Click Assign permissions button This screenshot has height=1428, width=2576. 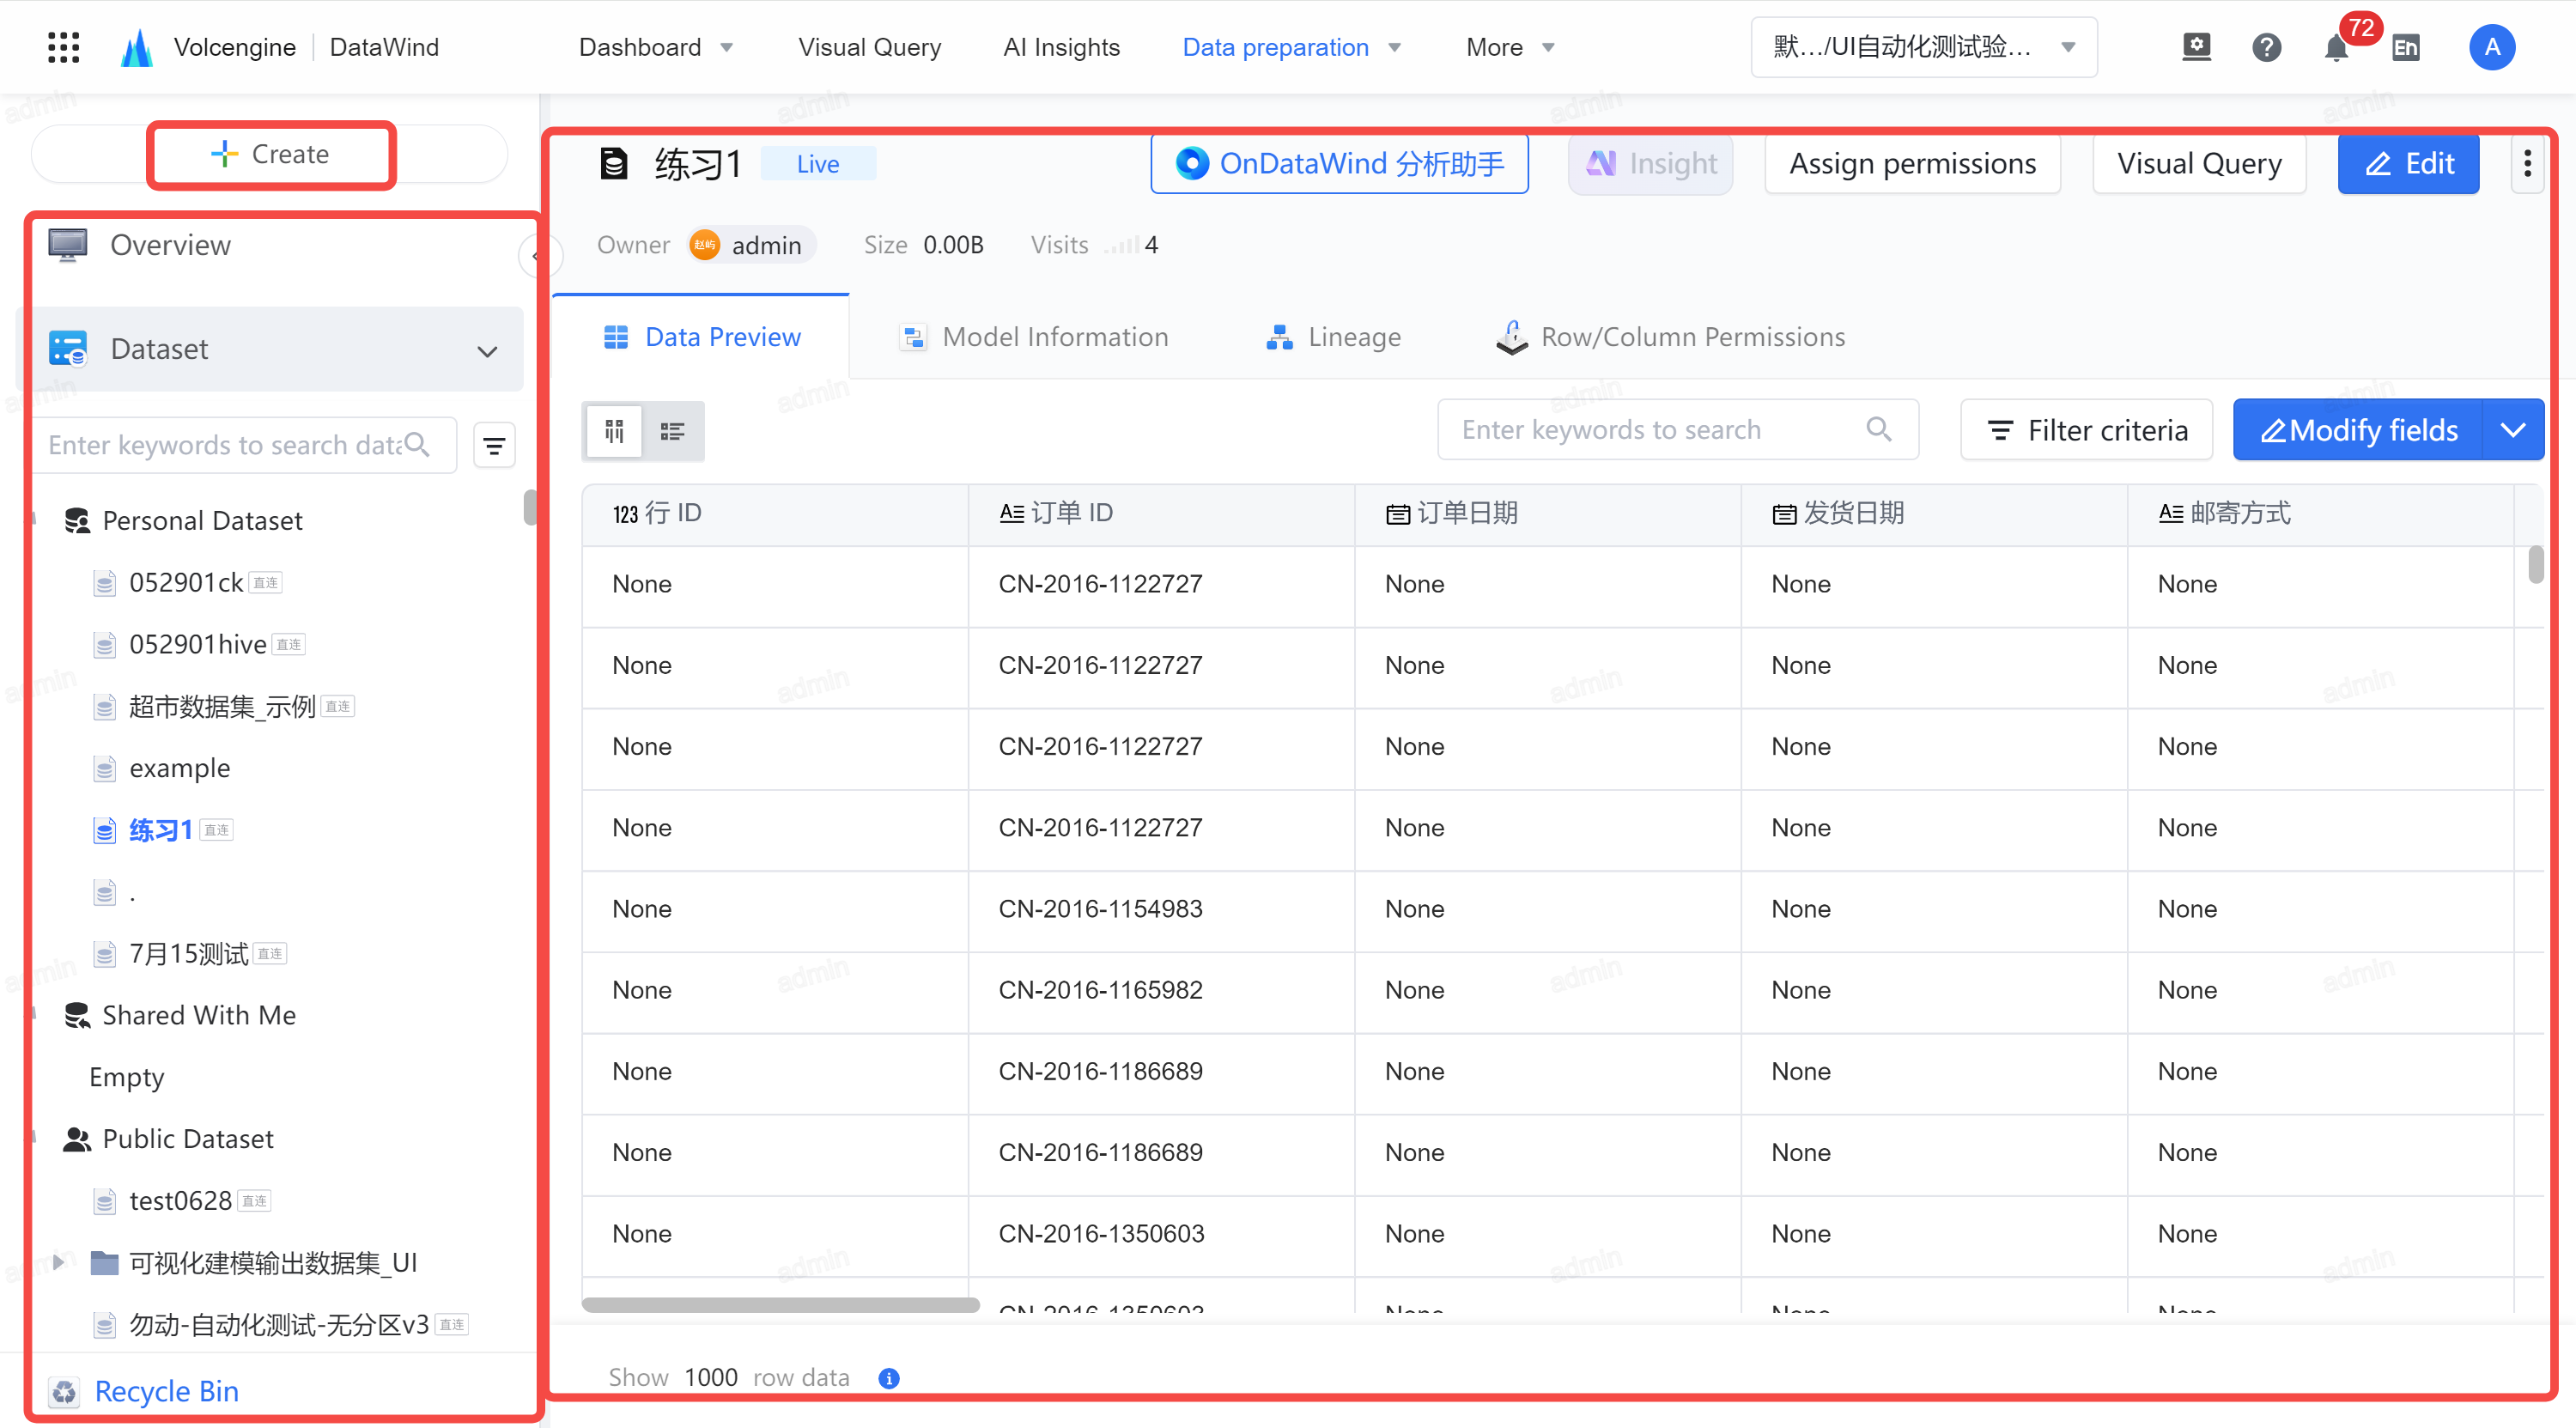(x=1912, y=163)
